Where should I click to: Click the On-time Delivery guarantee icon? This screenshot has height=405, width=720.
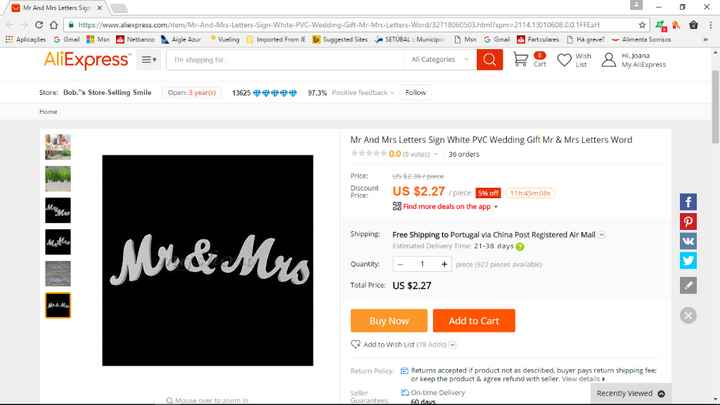[405, 393]
